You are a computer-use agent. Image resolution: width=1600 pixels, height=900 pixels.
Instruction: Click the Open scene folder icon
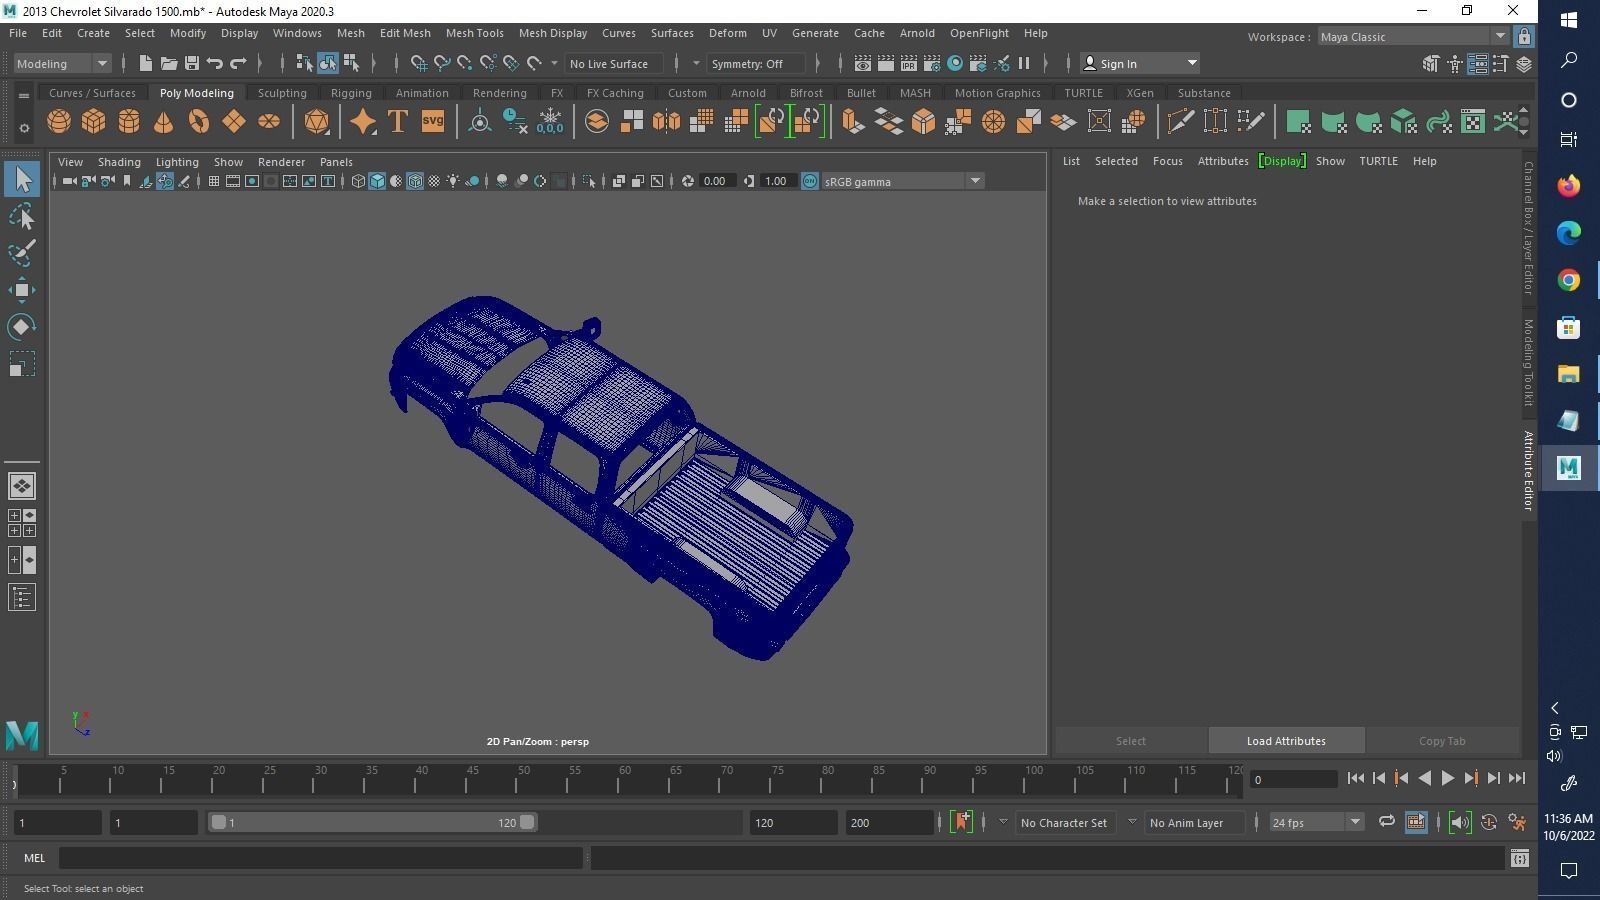coord(169,63)
